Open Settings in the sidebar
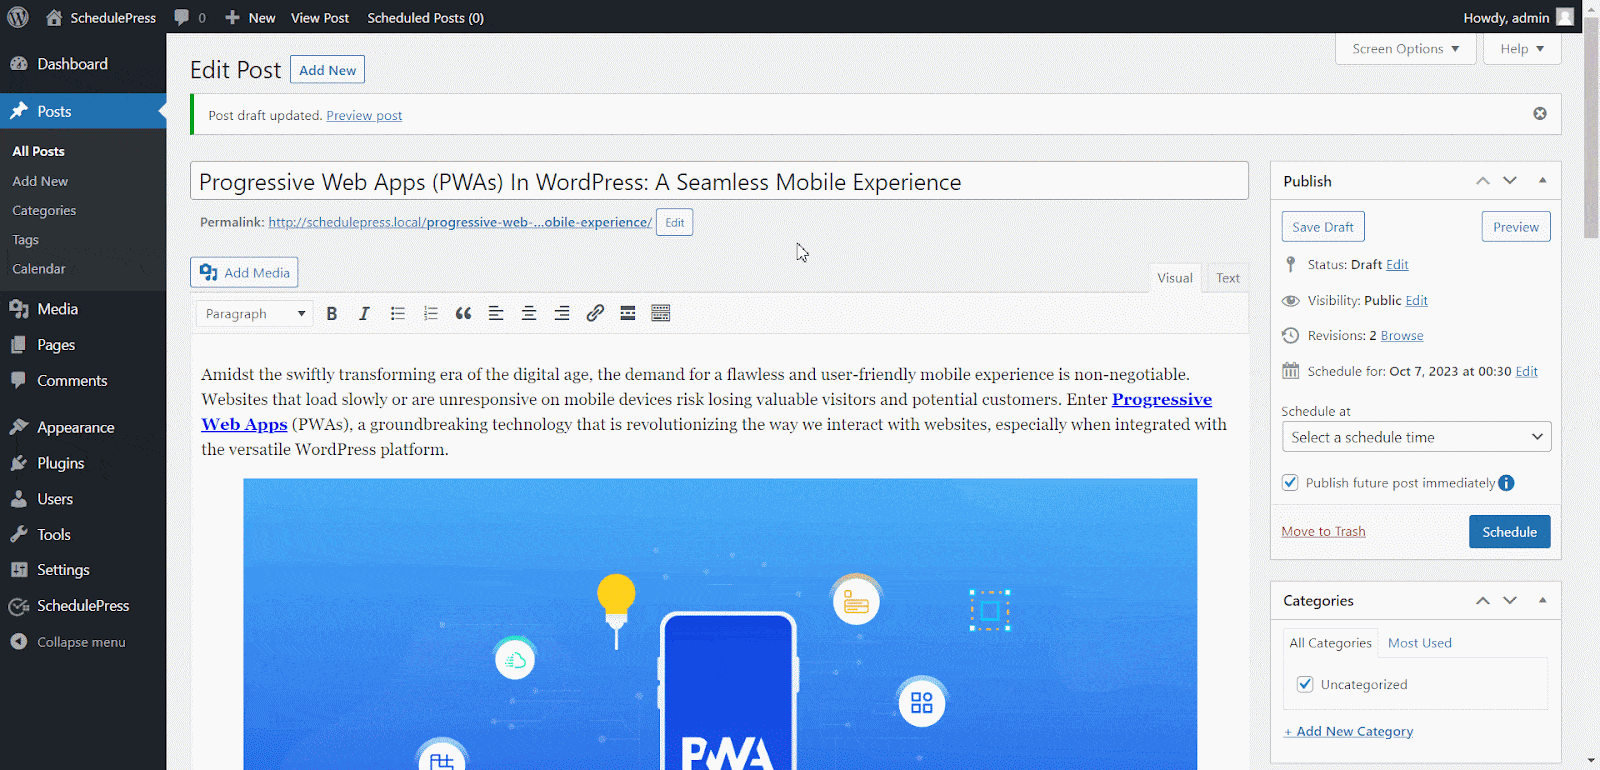This screenshot has width=1600, height=770. pos(83,570)
